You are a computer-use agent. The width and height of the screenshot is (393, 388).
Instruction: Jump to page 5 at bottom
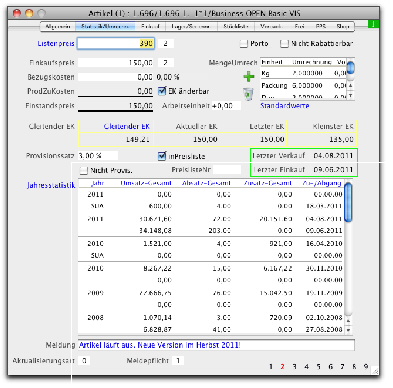[318, 367]
